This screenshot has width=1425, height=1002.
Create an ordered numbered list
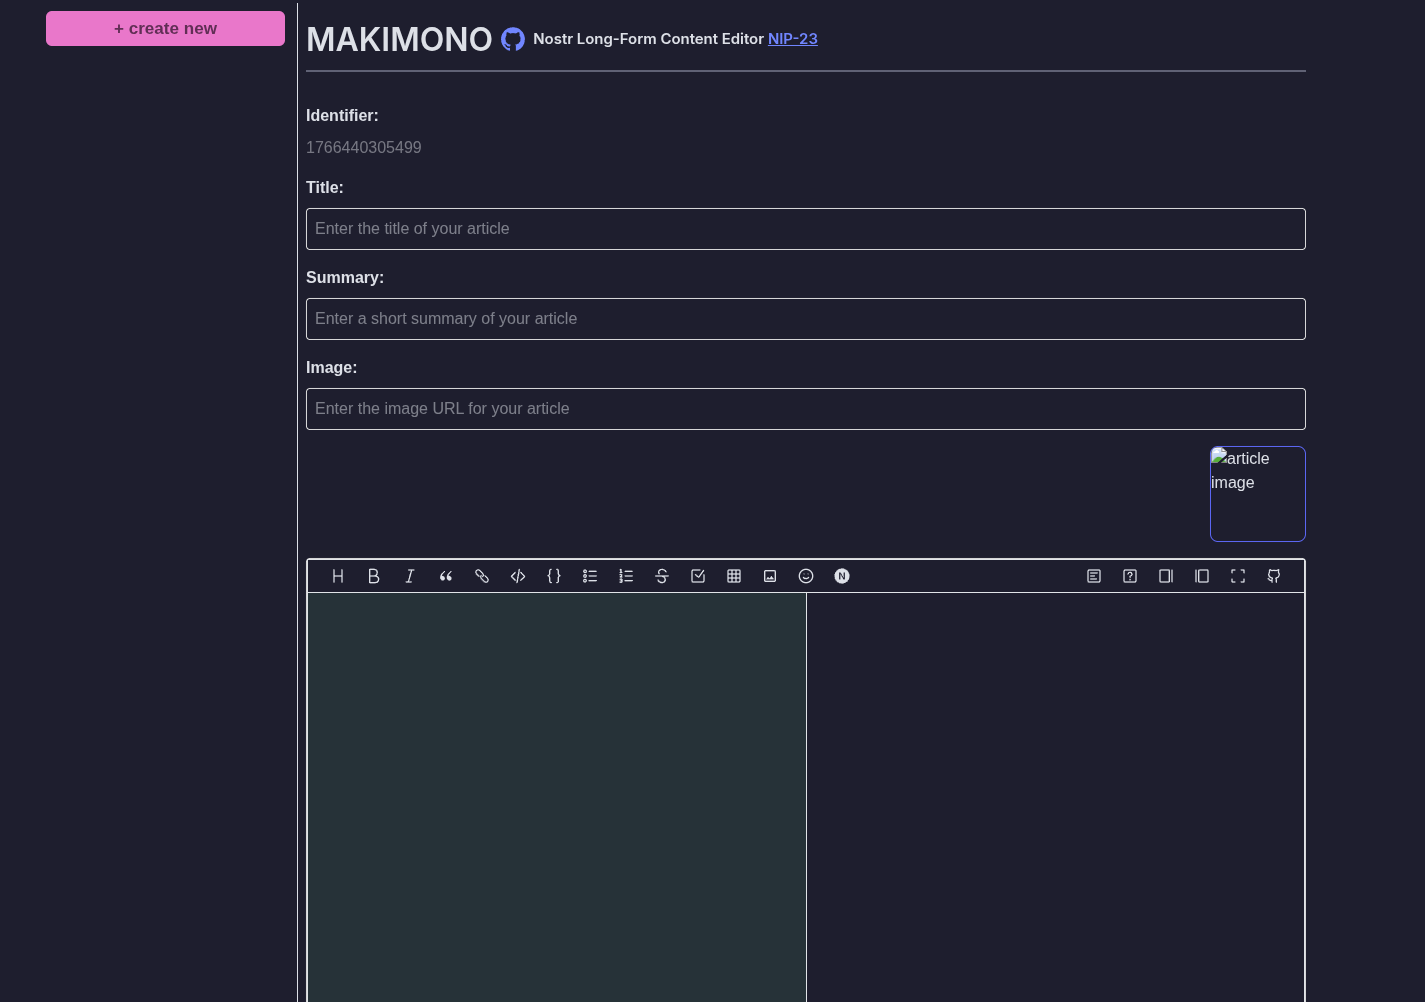(626, 576)
